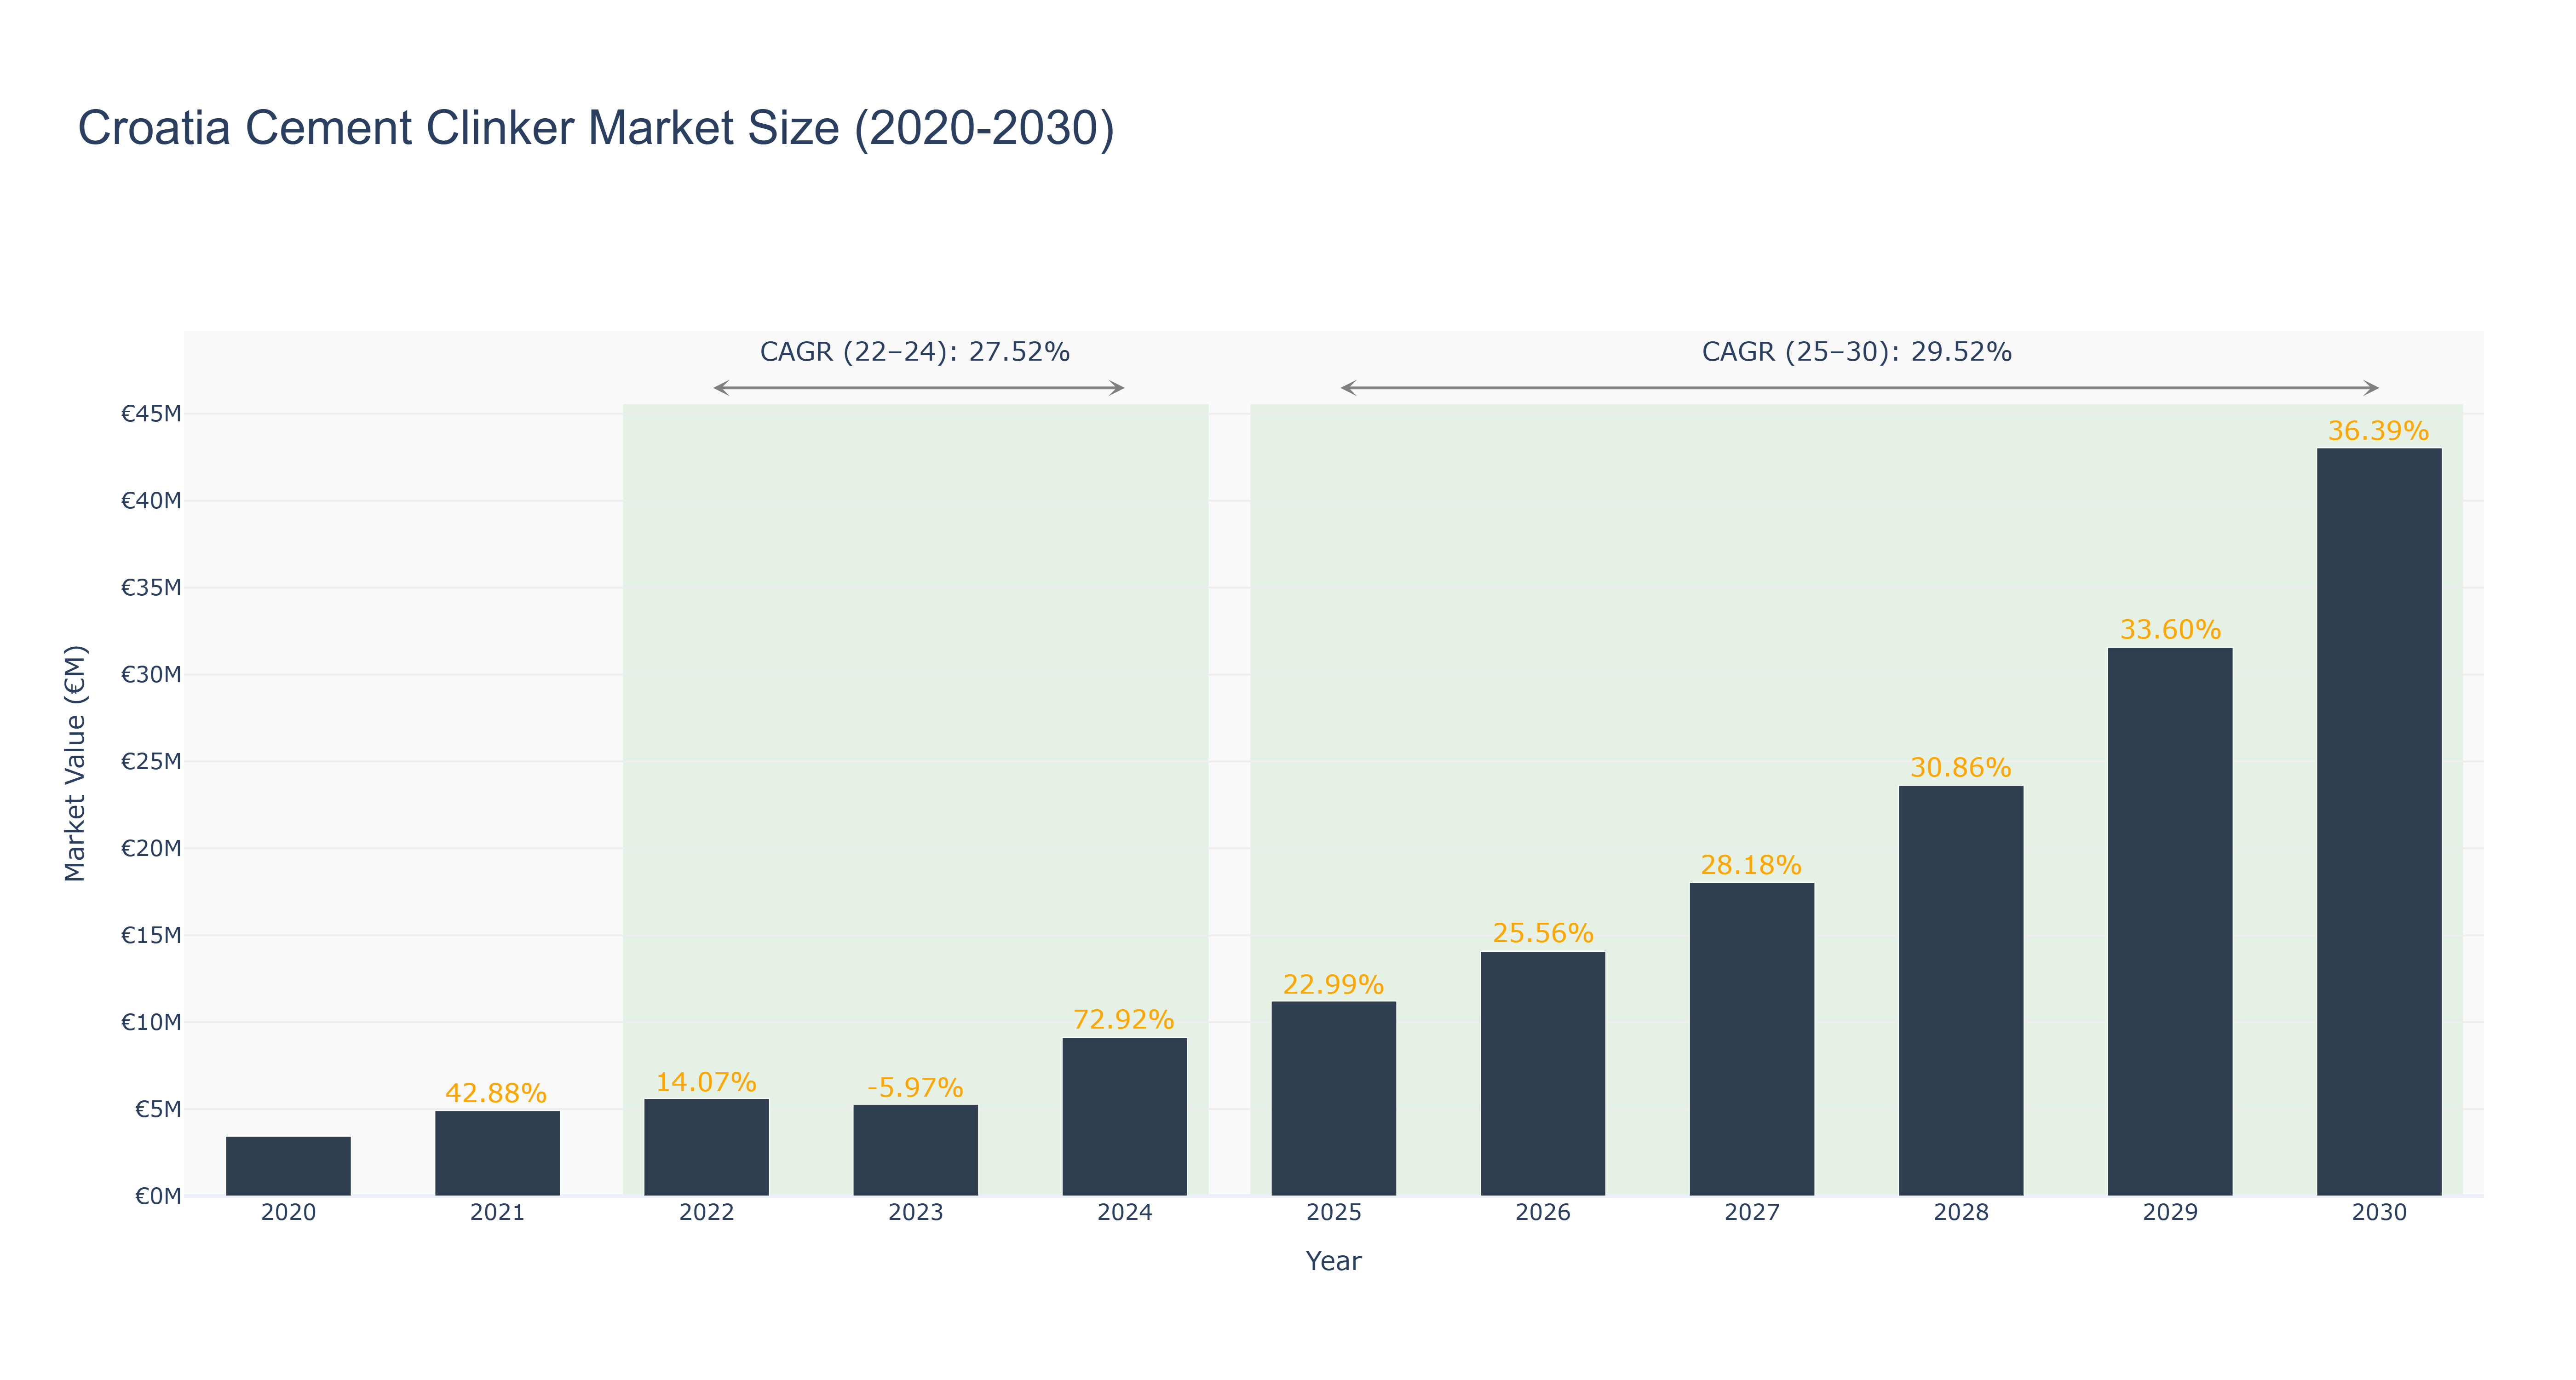
Task: Click the 42.88% growth label
Action: (496, 1094)
